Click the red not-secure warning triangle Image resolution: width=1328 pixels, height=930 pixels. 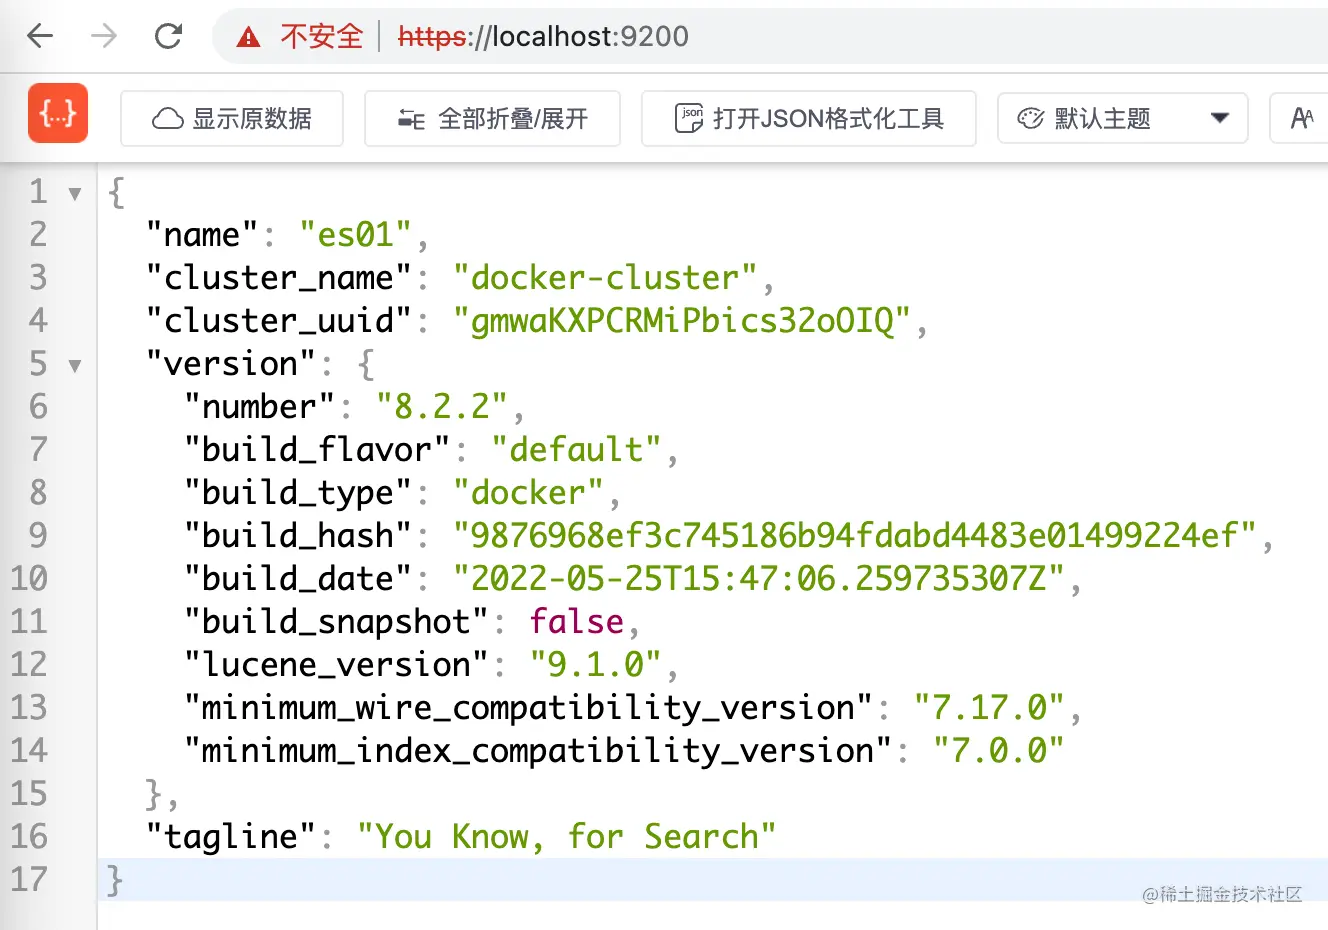(248, 38)
